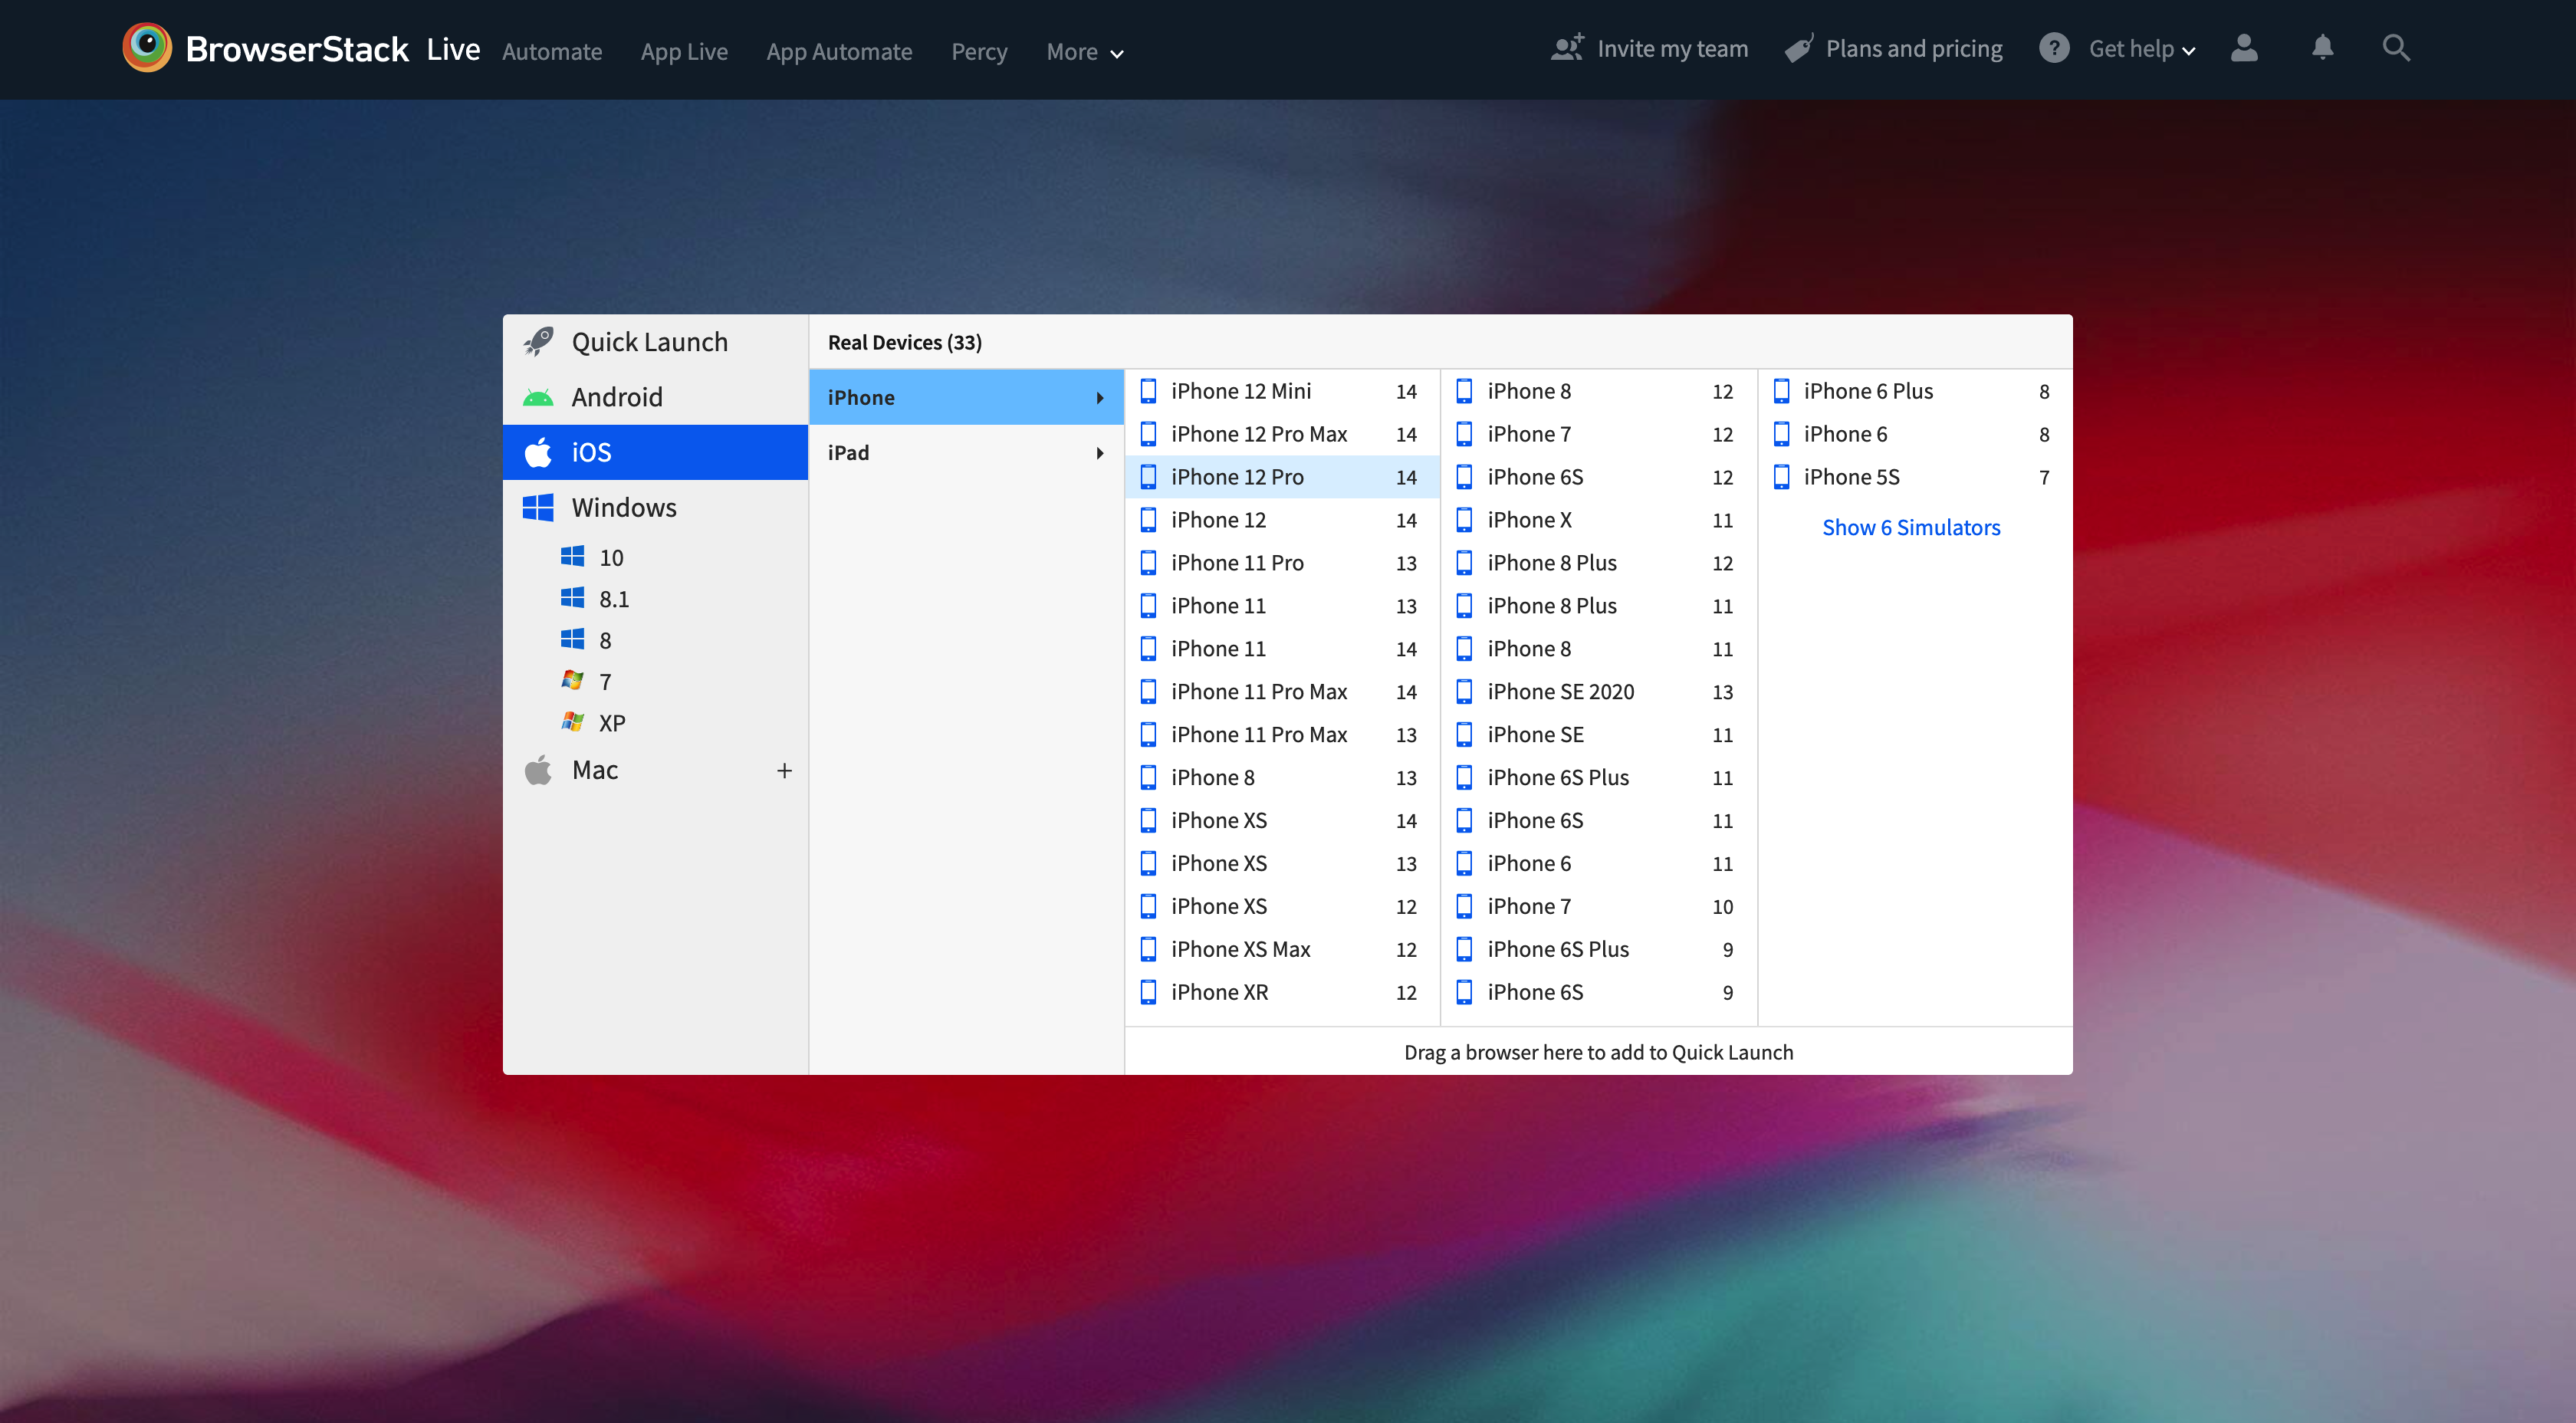
Task: Click the Invite my team person icon
Action: [x=1566, y=47]
